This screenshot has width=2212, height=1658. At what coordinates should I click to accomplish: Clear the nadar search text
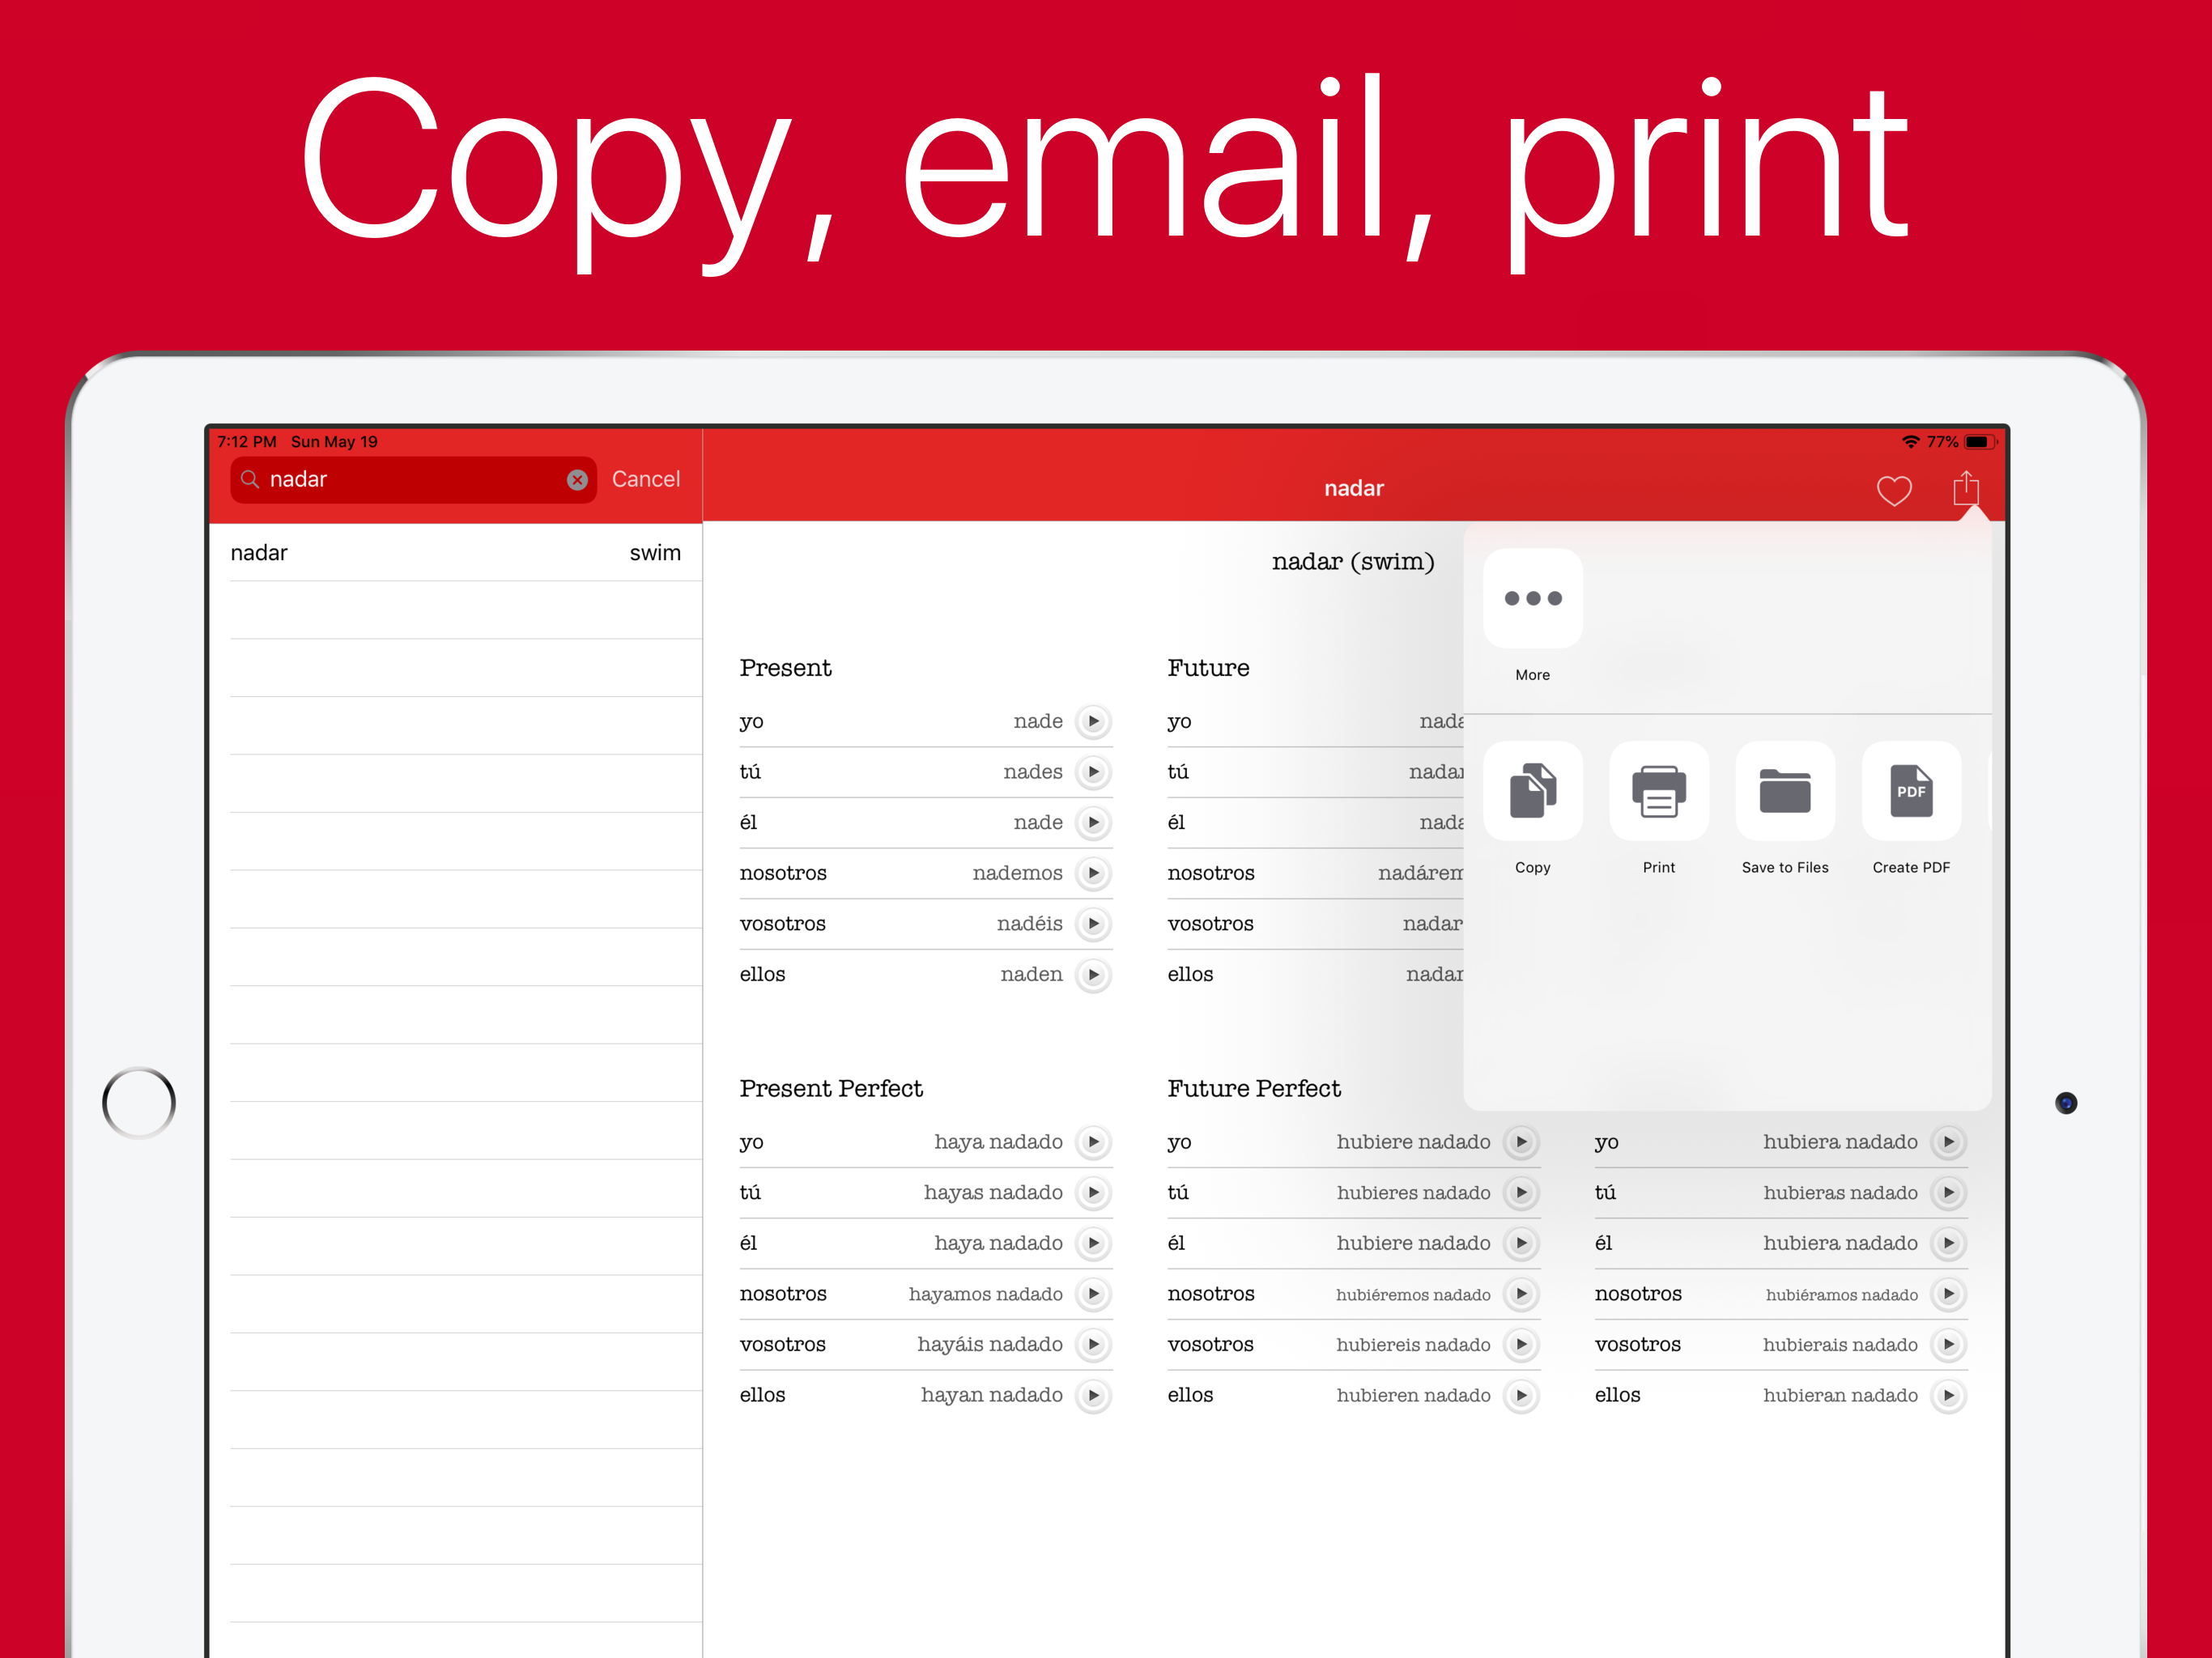point(577,480)
